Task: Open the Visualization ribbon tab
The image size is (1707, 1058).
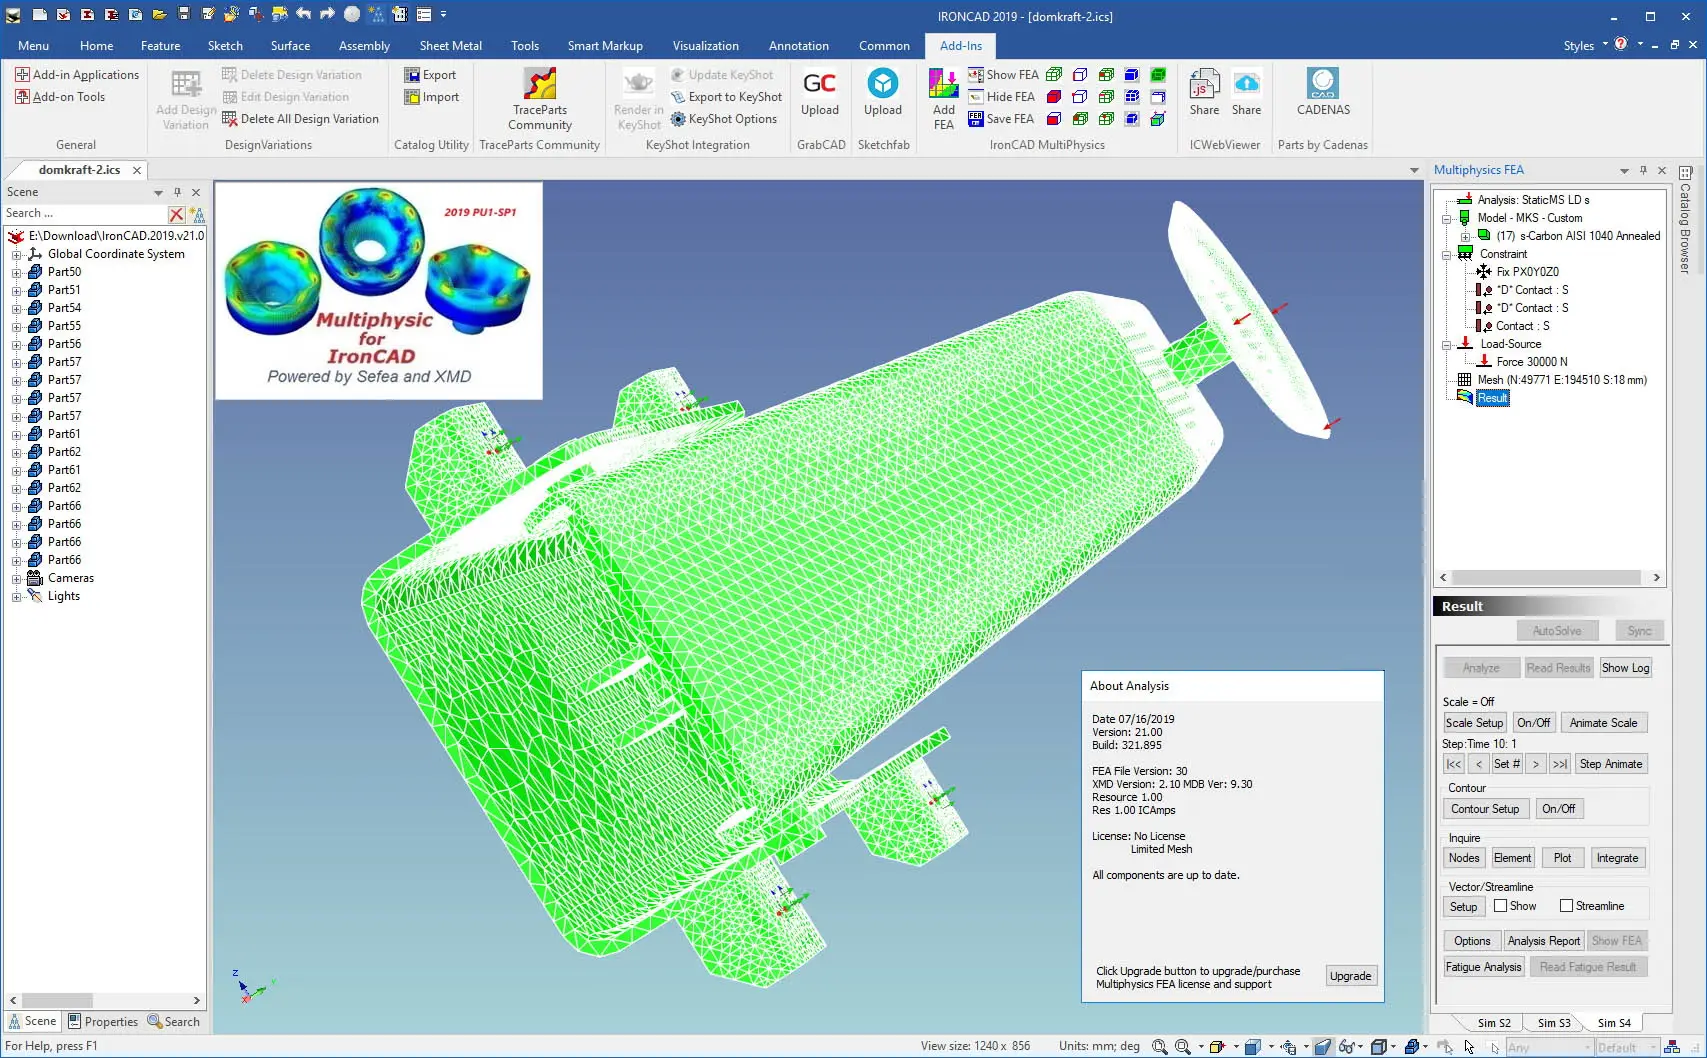Action: click(705, 45)
